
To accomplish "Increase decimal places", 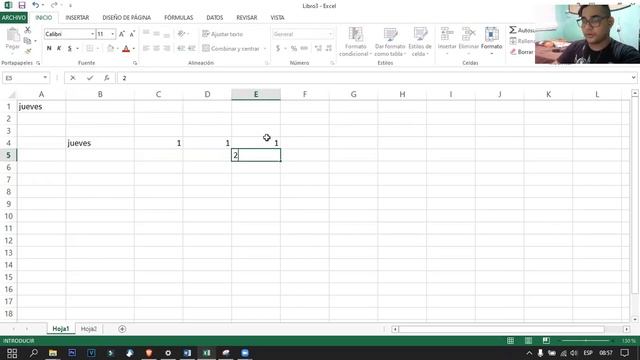I will click(318, 49).
